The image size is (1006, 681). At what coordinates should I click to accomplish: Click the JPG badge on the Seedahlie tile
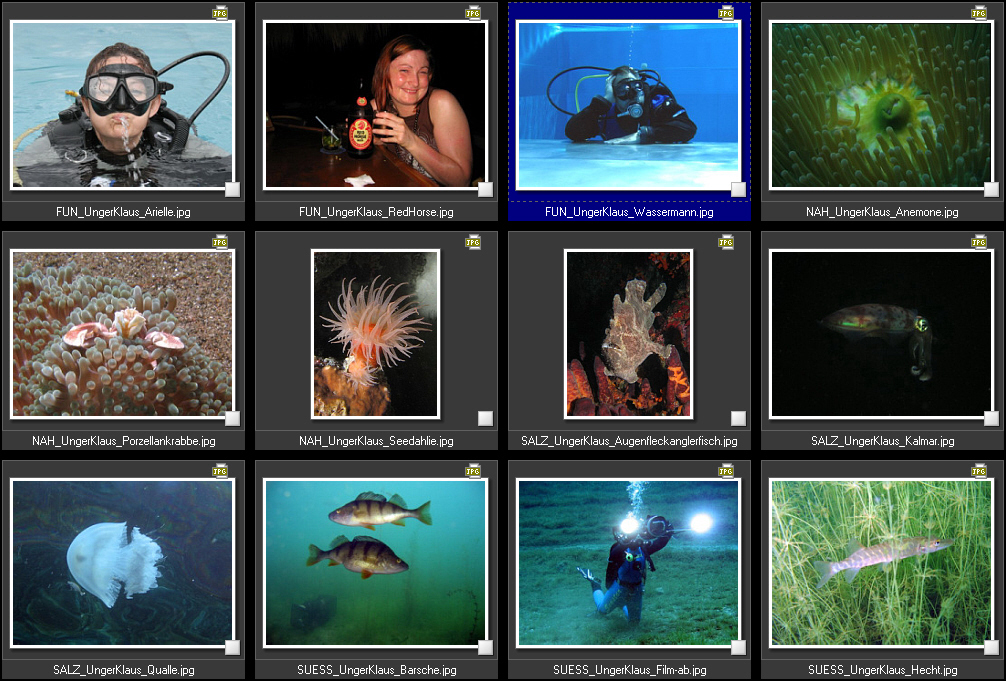(x=473, y=242)
